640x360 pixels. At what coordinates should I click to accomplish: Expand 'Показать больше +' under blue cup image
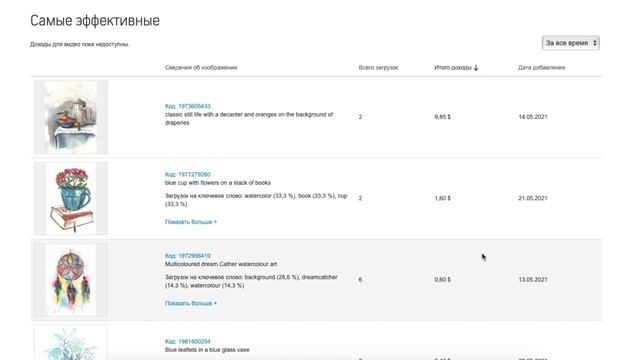191,222
